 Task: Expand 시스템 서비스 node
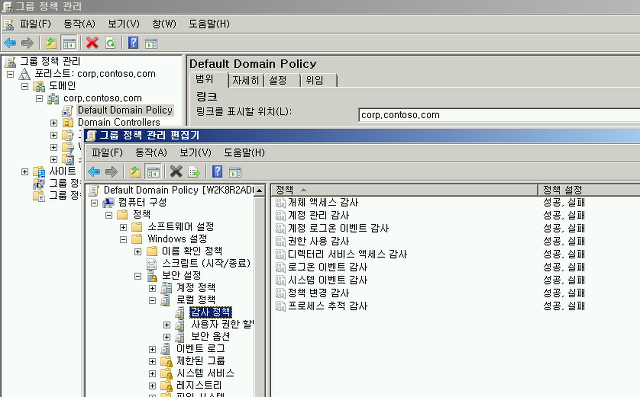(x=152, y=374)
